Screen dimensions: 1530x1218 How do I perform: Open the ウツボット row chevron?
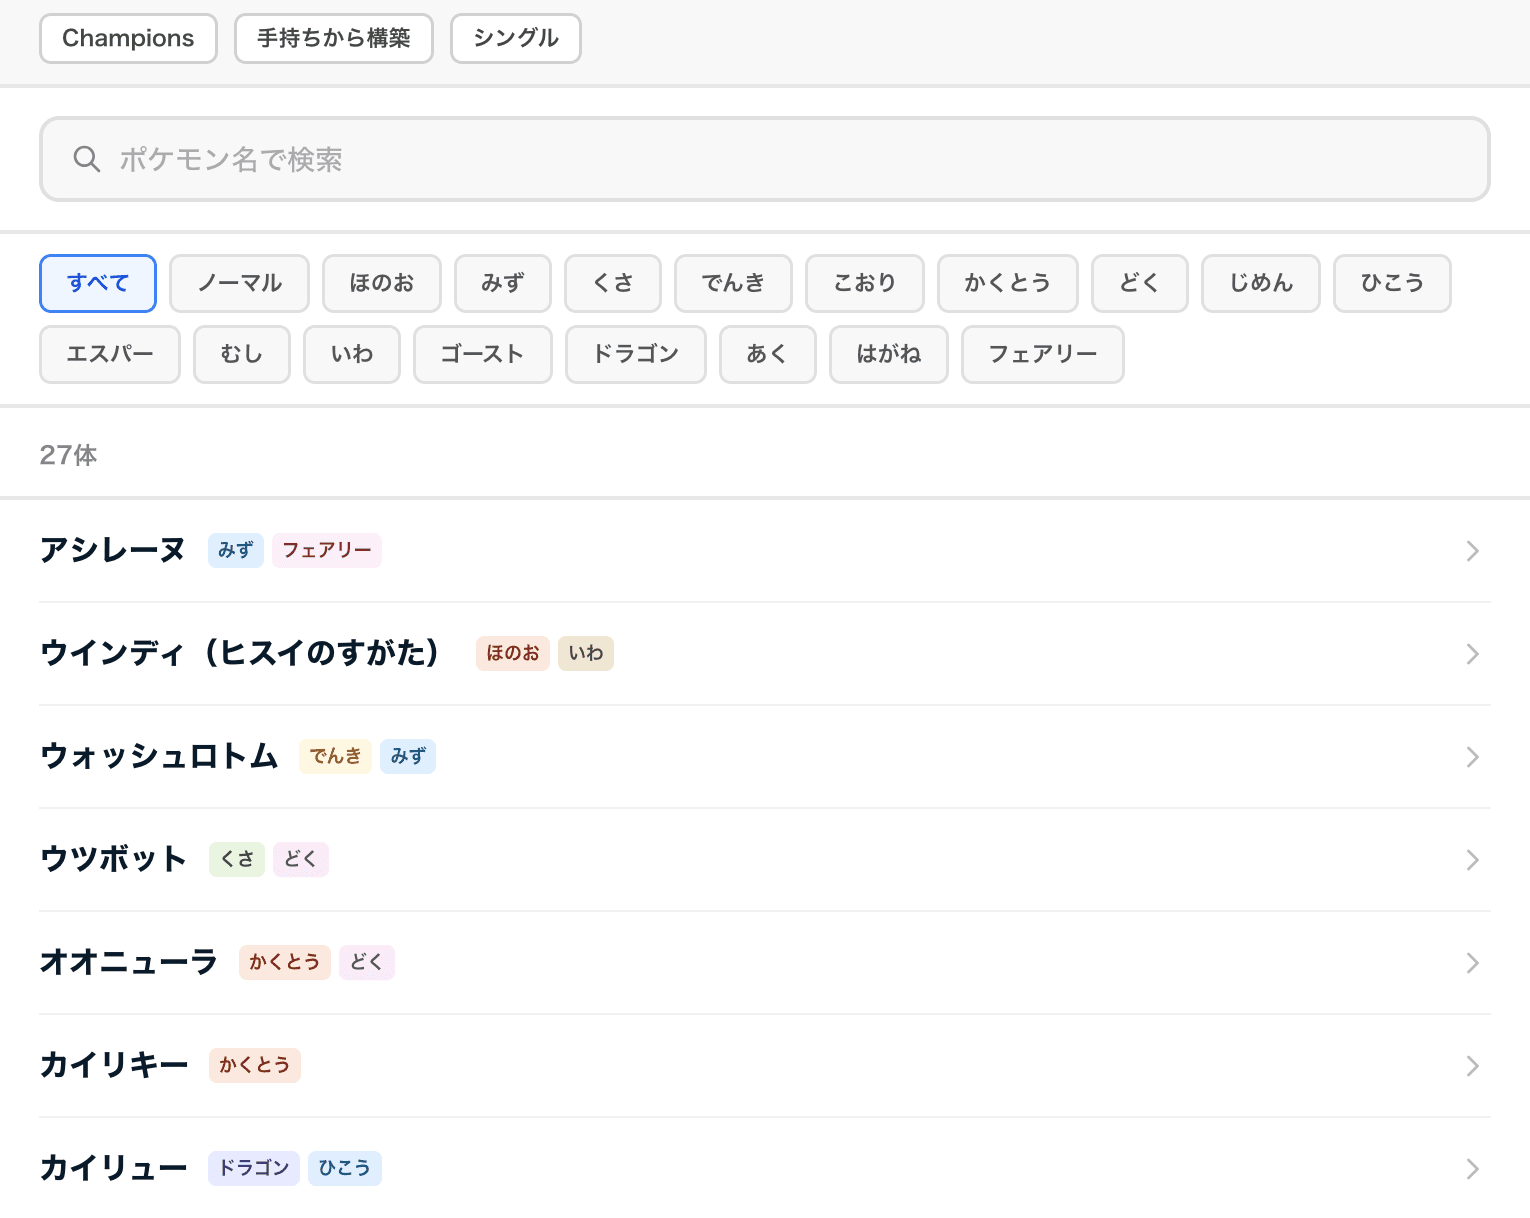coord(1472,860)
